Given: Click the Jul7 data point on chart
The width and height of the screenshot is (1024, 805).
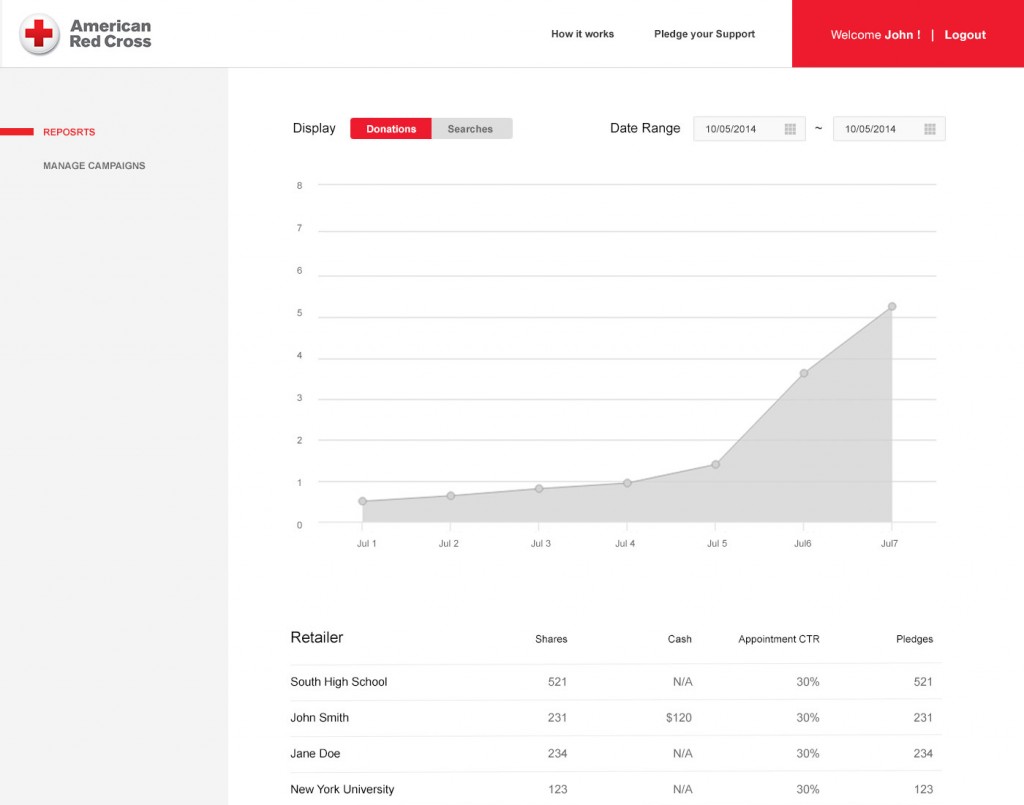Looking at the screenshot, I should 892,306.
